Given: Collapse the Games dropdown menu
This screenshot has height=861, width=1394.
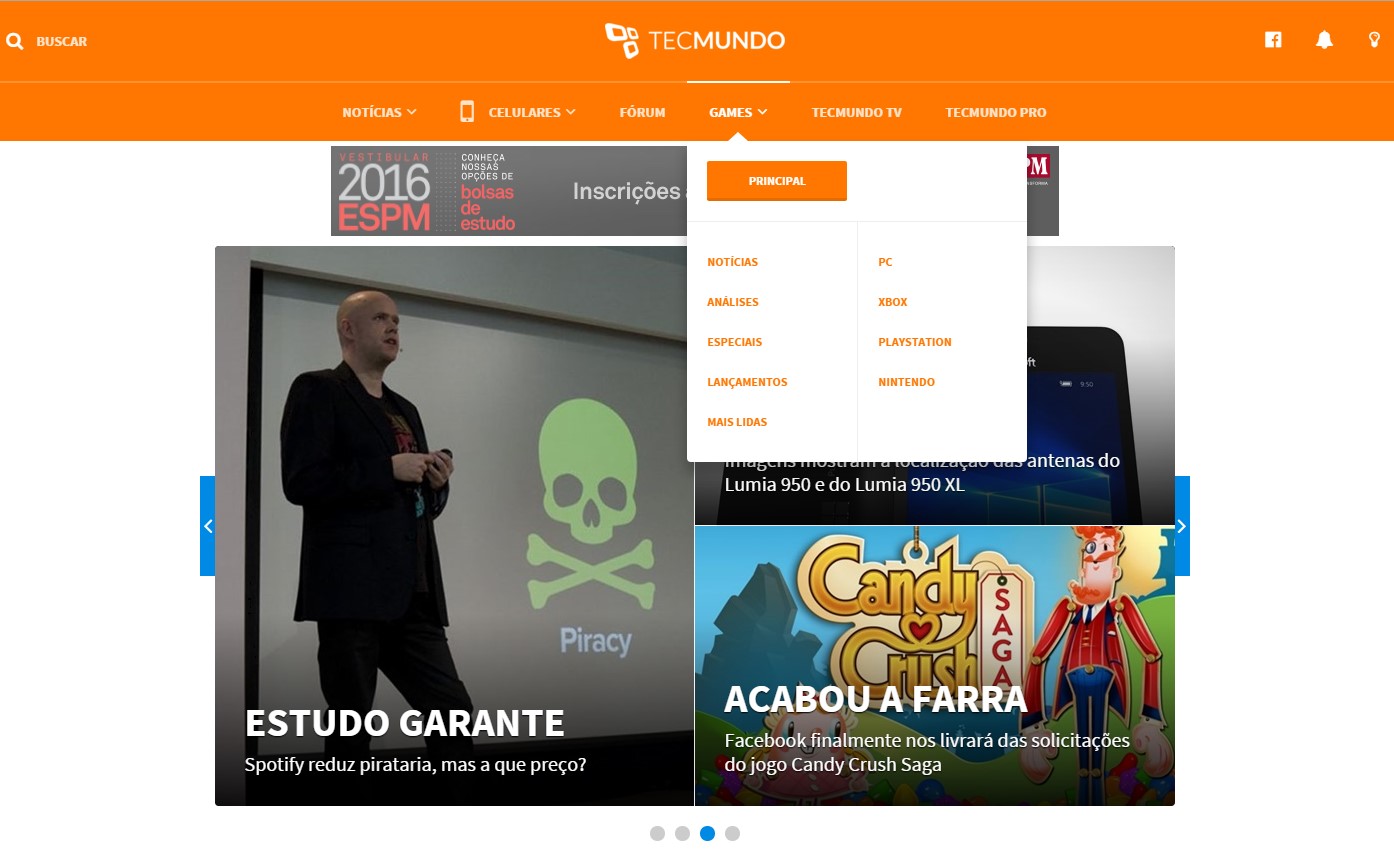Looking at the screenshot, I should [738, 112].
